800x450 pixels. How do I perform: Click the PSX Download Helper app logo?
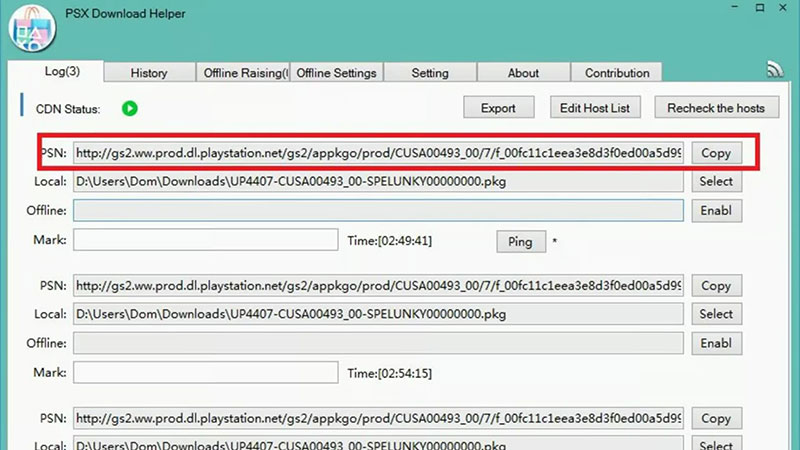[31, 29]
